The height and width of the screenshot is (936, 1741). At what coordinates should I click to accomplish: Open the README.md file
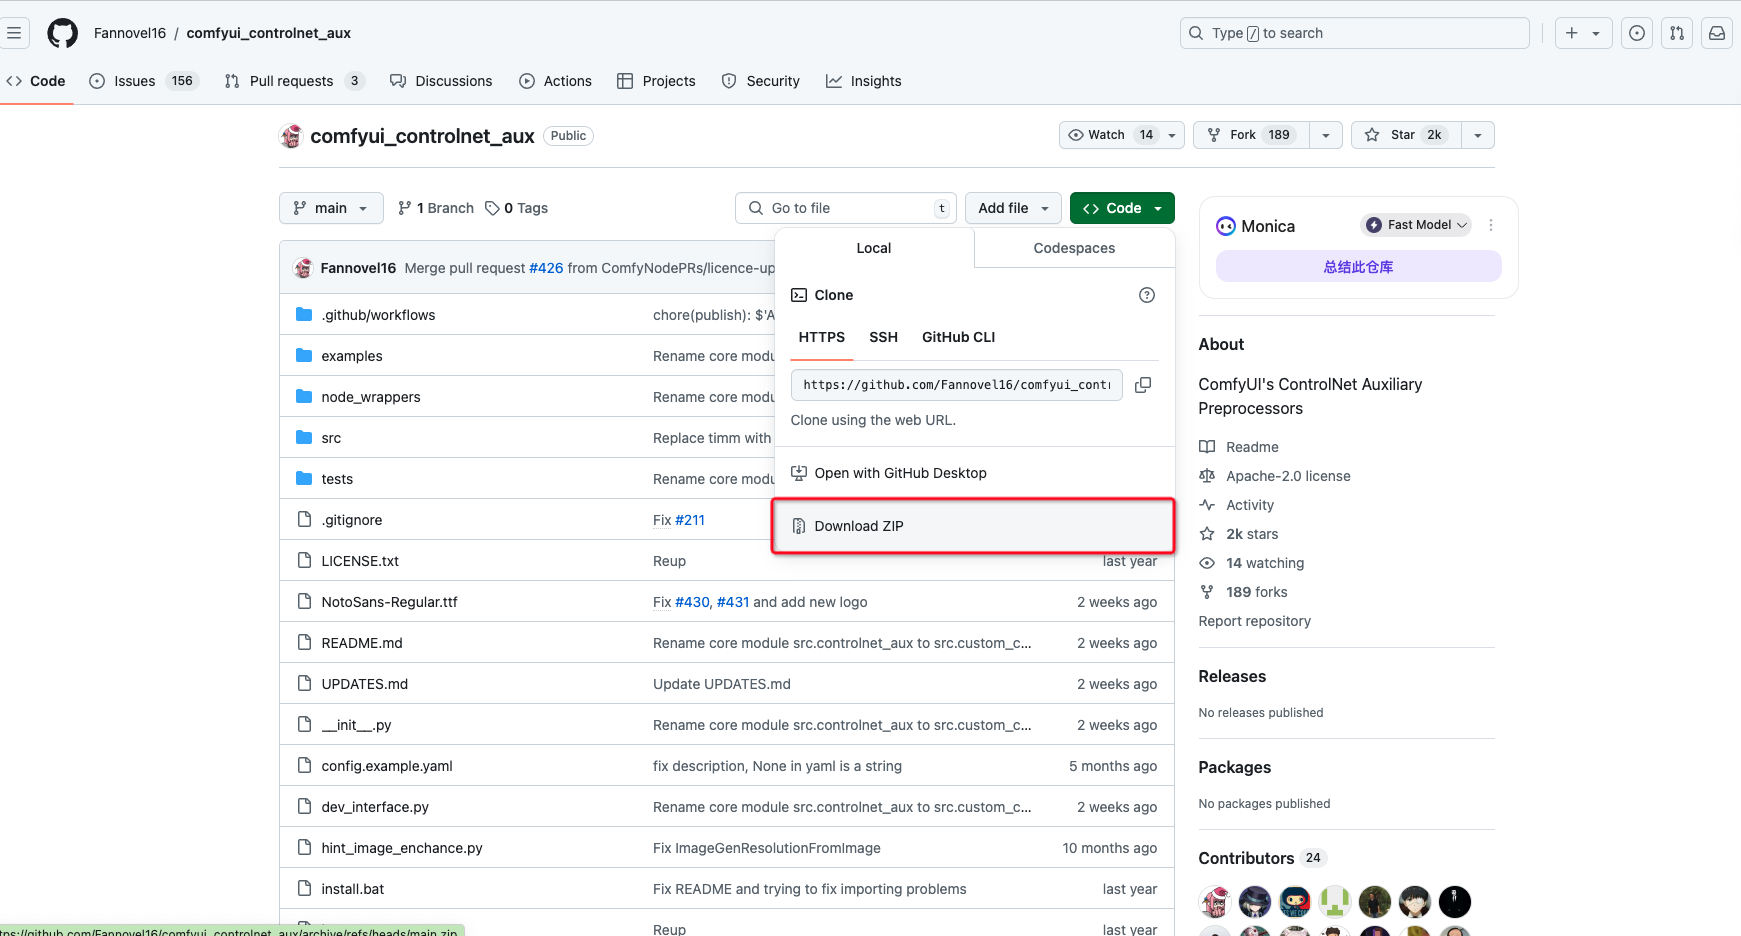click(362, 643)
